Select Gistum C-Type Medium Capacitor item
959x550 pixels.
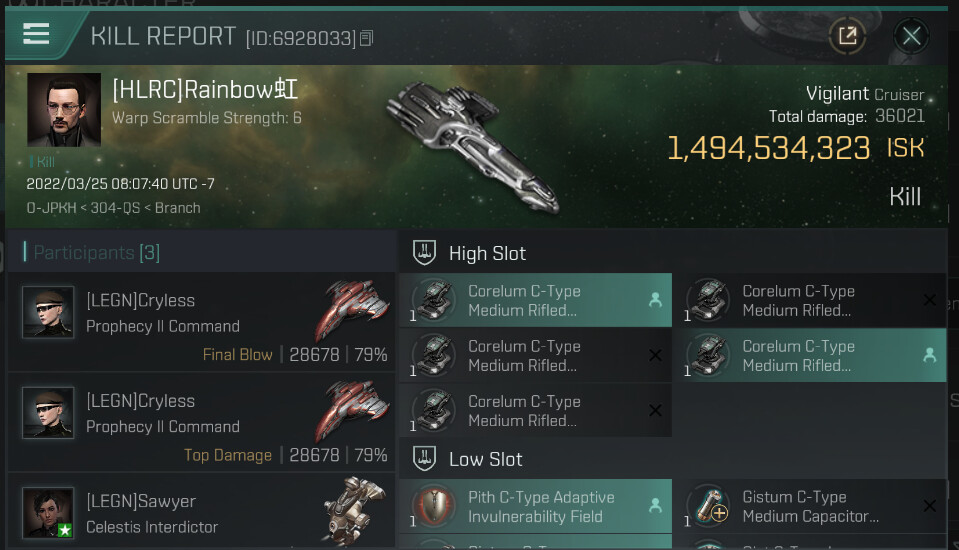point(810,506)
